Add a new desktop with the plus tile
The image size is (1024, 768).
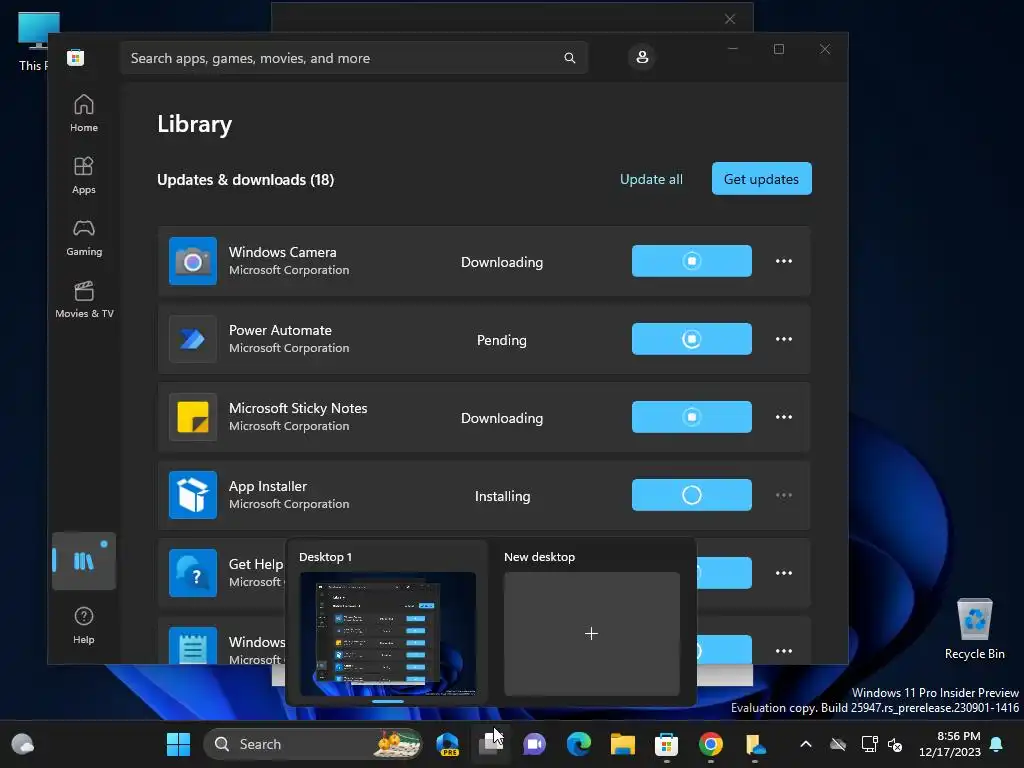(x=592, y=633)
